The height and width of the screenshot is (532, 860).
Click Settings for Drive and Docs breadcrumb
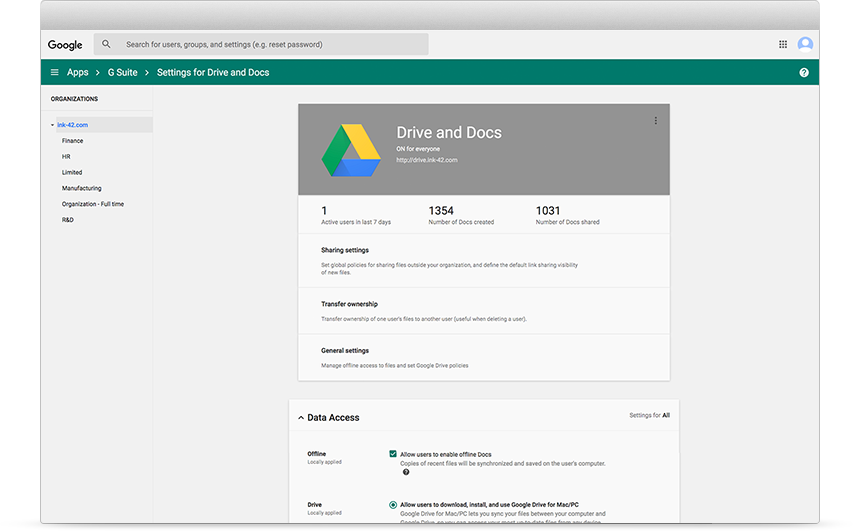tap(213, 72)
